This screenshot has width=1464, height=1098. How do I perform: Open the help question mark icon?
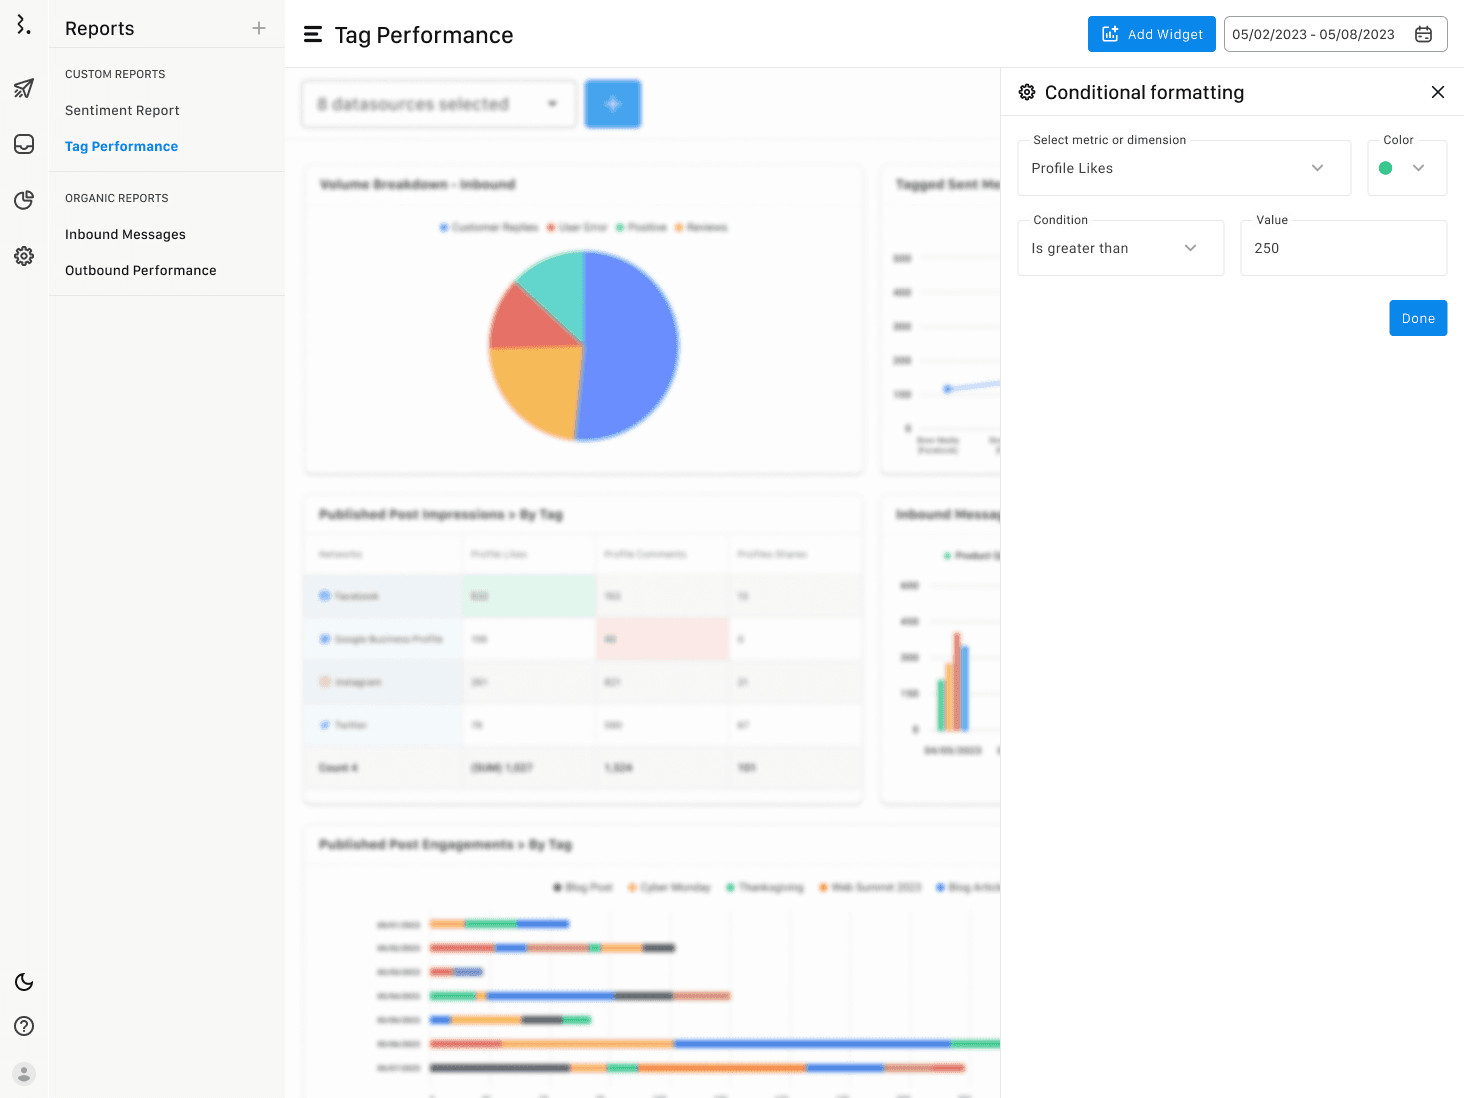24,1026
